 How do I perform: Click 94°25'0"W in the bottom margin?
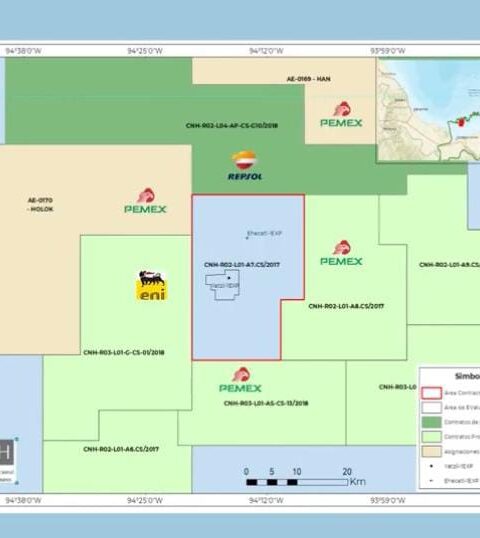pos(145,501)
